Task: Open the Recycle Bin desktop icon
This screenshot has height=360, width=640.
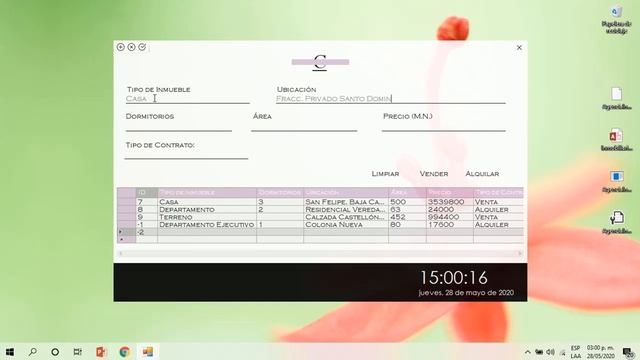Action: pos(617,19)
